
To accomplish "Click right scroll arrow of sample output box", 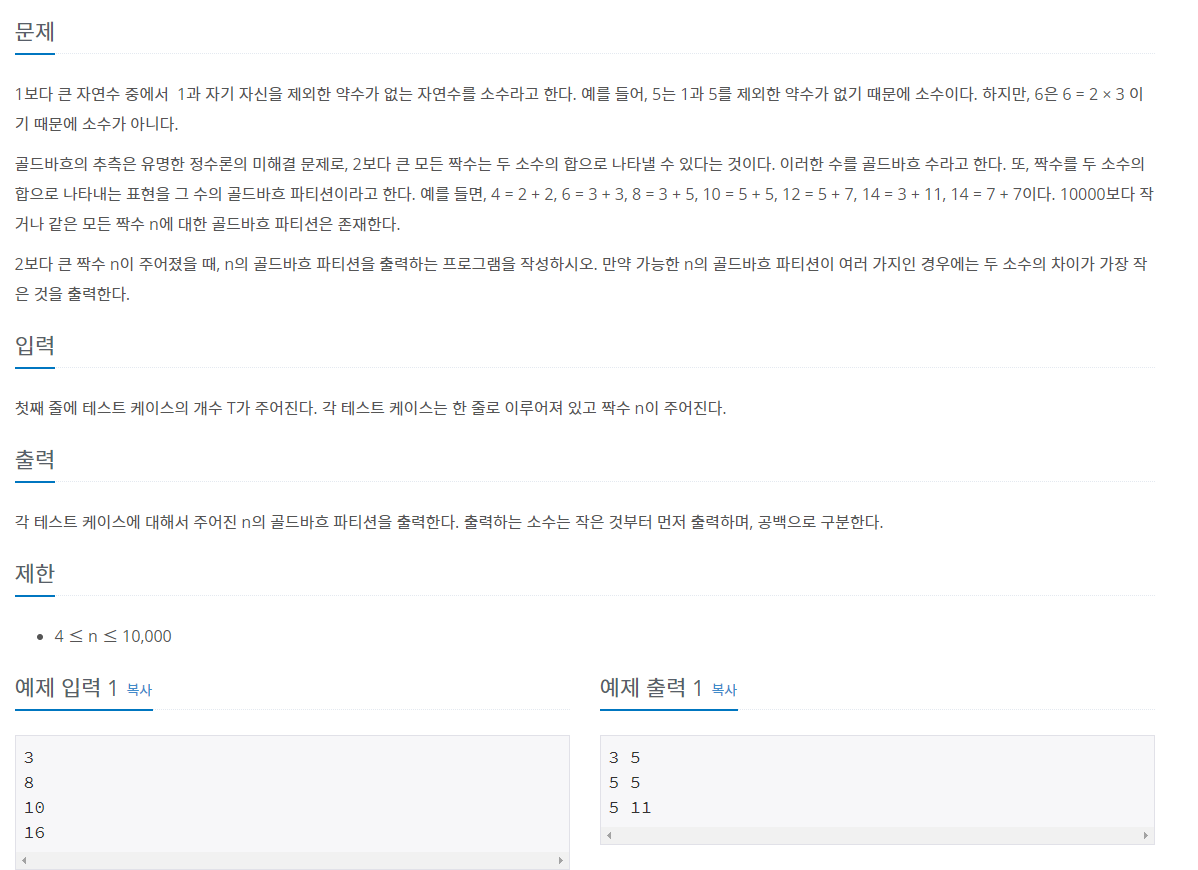I will [x=1145, y=836].
